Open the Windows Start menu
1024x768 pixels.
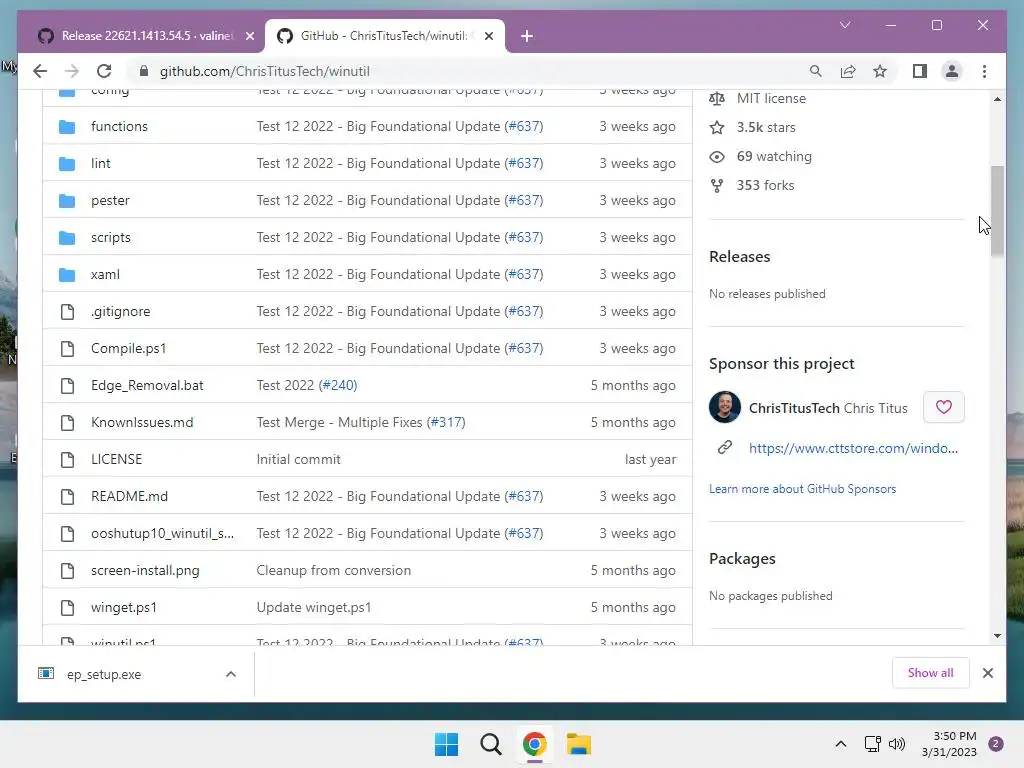tap(447, 744)
